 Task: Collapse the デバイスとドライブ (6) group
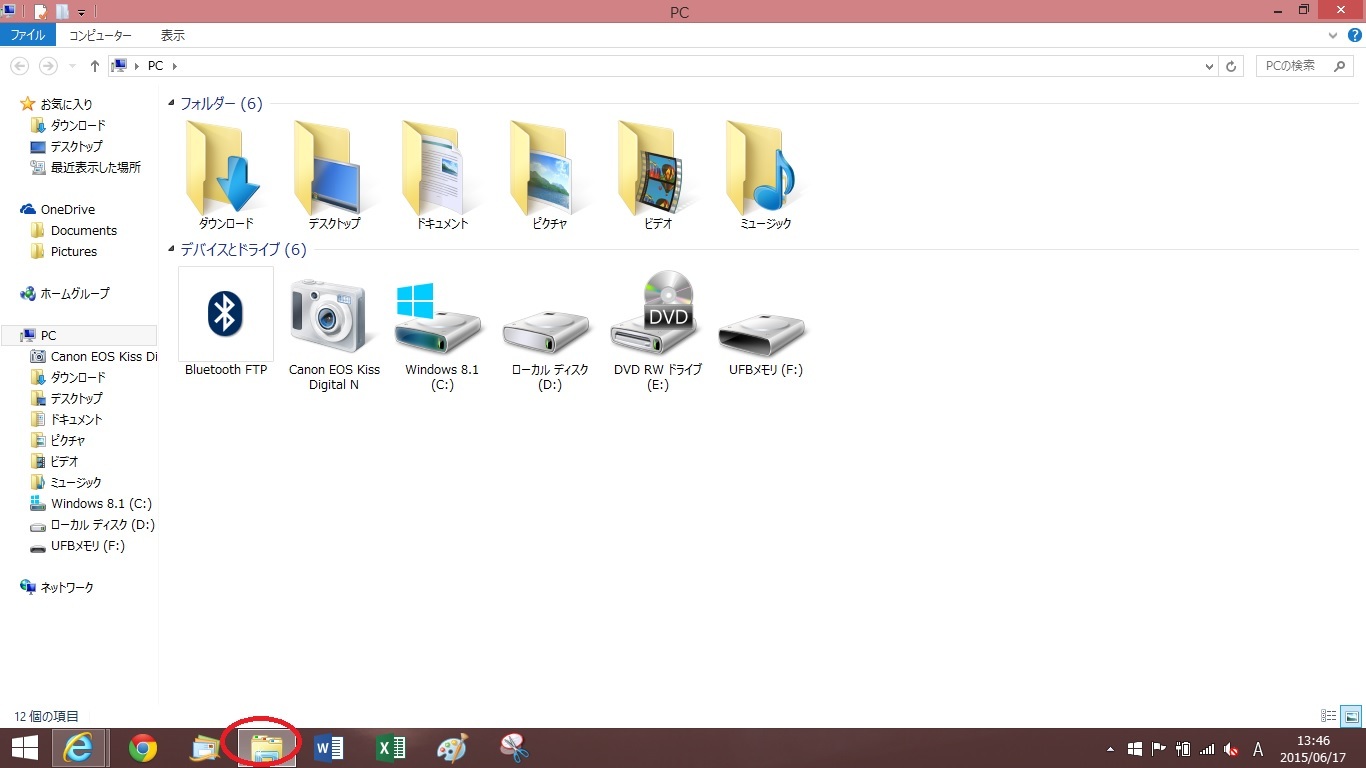tap(172, 250)
